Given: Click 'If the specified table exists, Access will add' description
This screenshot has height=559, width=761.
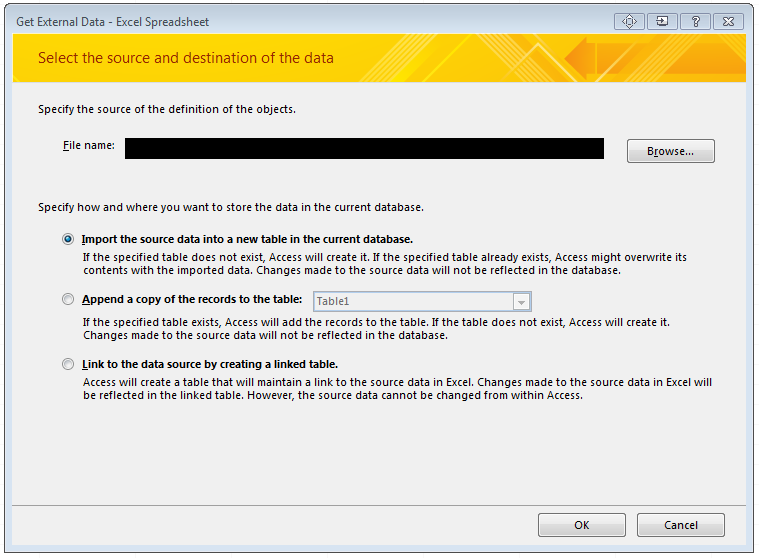Looking at the screenshot, I should (x=376, y=329).
